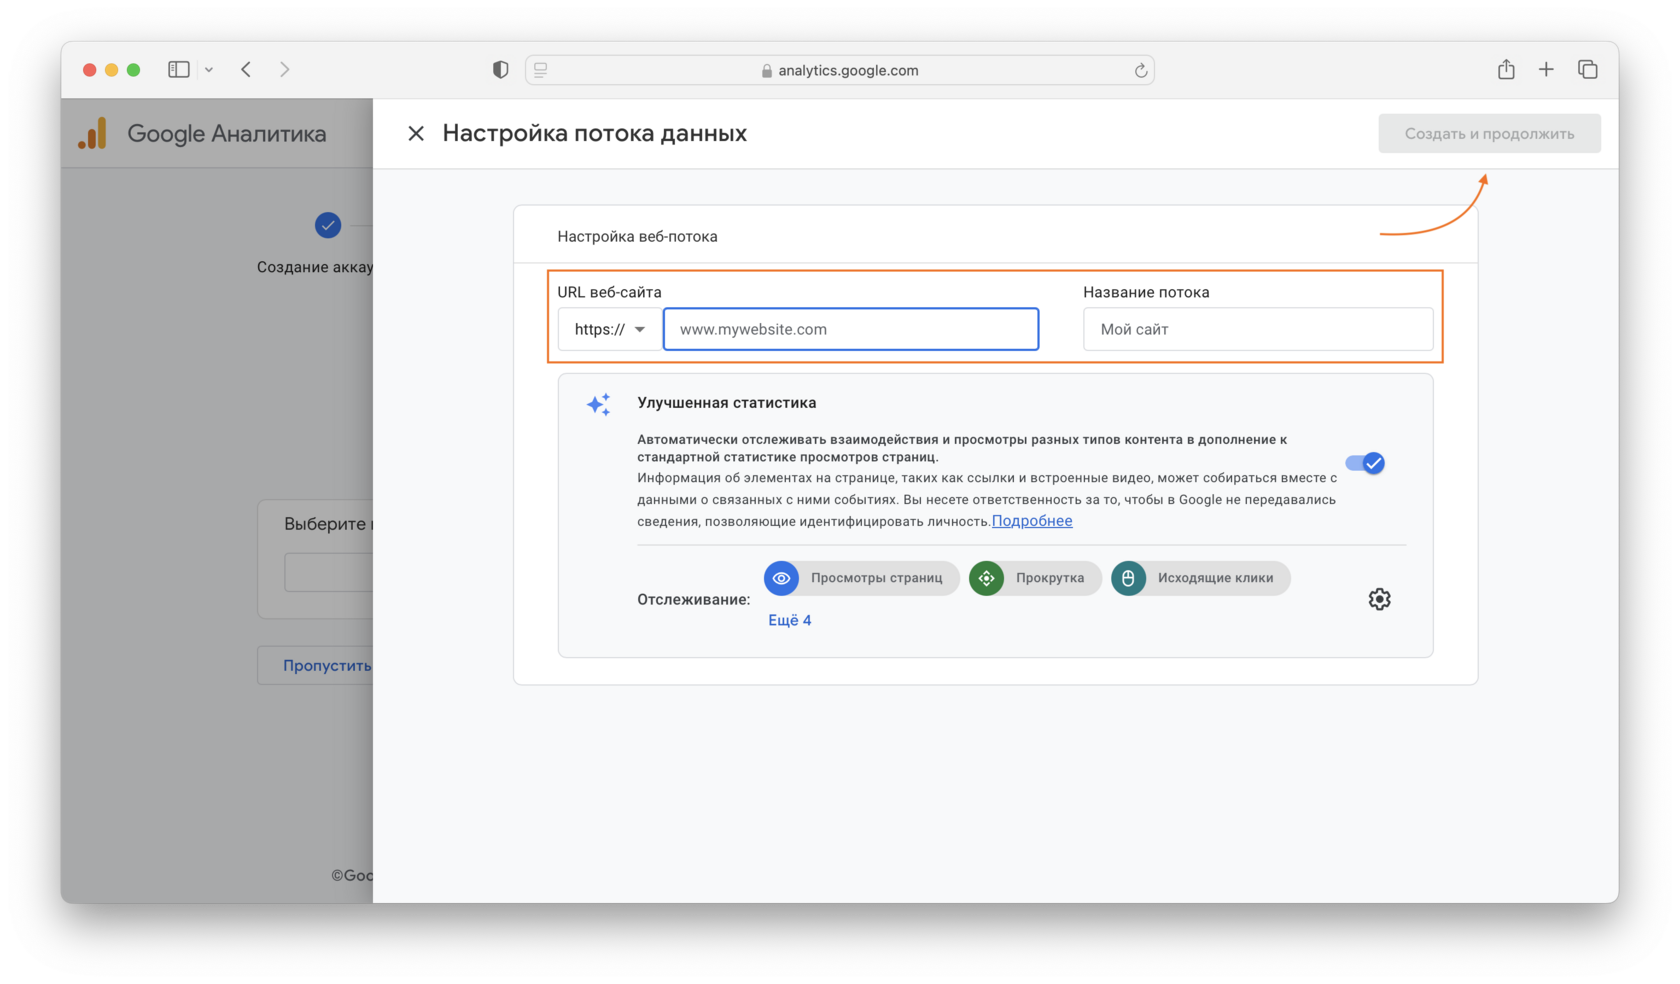1680x984 pixels.
Task: Click the Настройка потока данных title
Action: [595, 133]
